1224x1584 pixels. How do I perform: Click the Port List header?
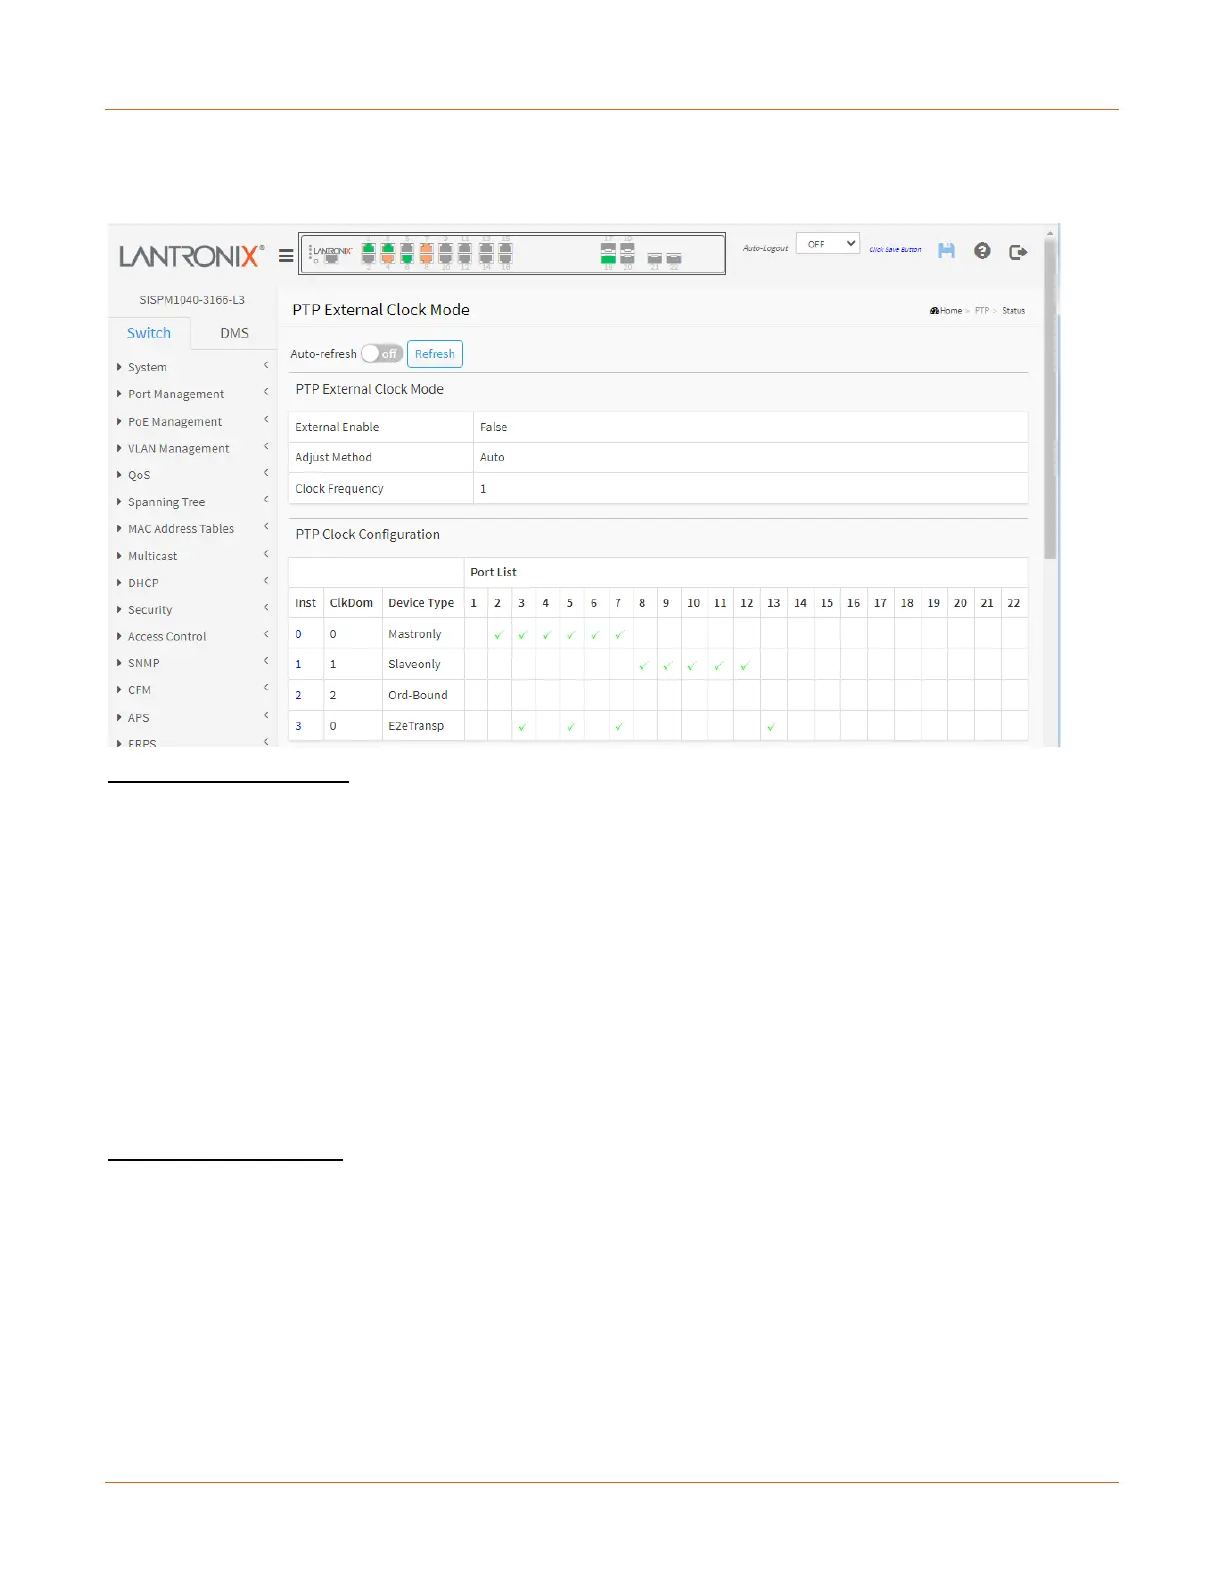point(493,572)
